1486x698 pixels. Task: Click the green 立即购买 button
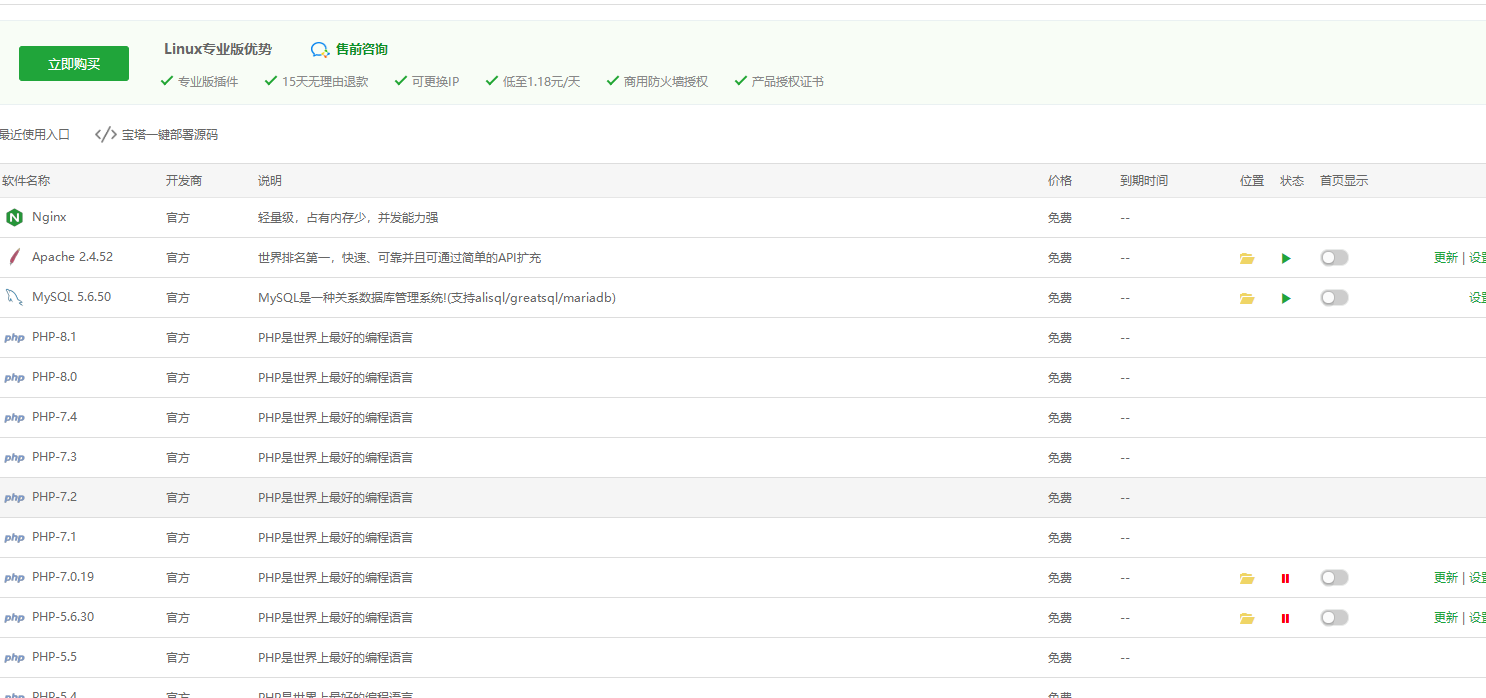pos(74,64)
